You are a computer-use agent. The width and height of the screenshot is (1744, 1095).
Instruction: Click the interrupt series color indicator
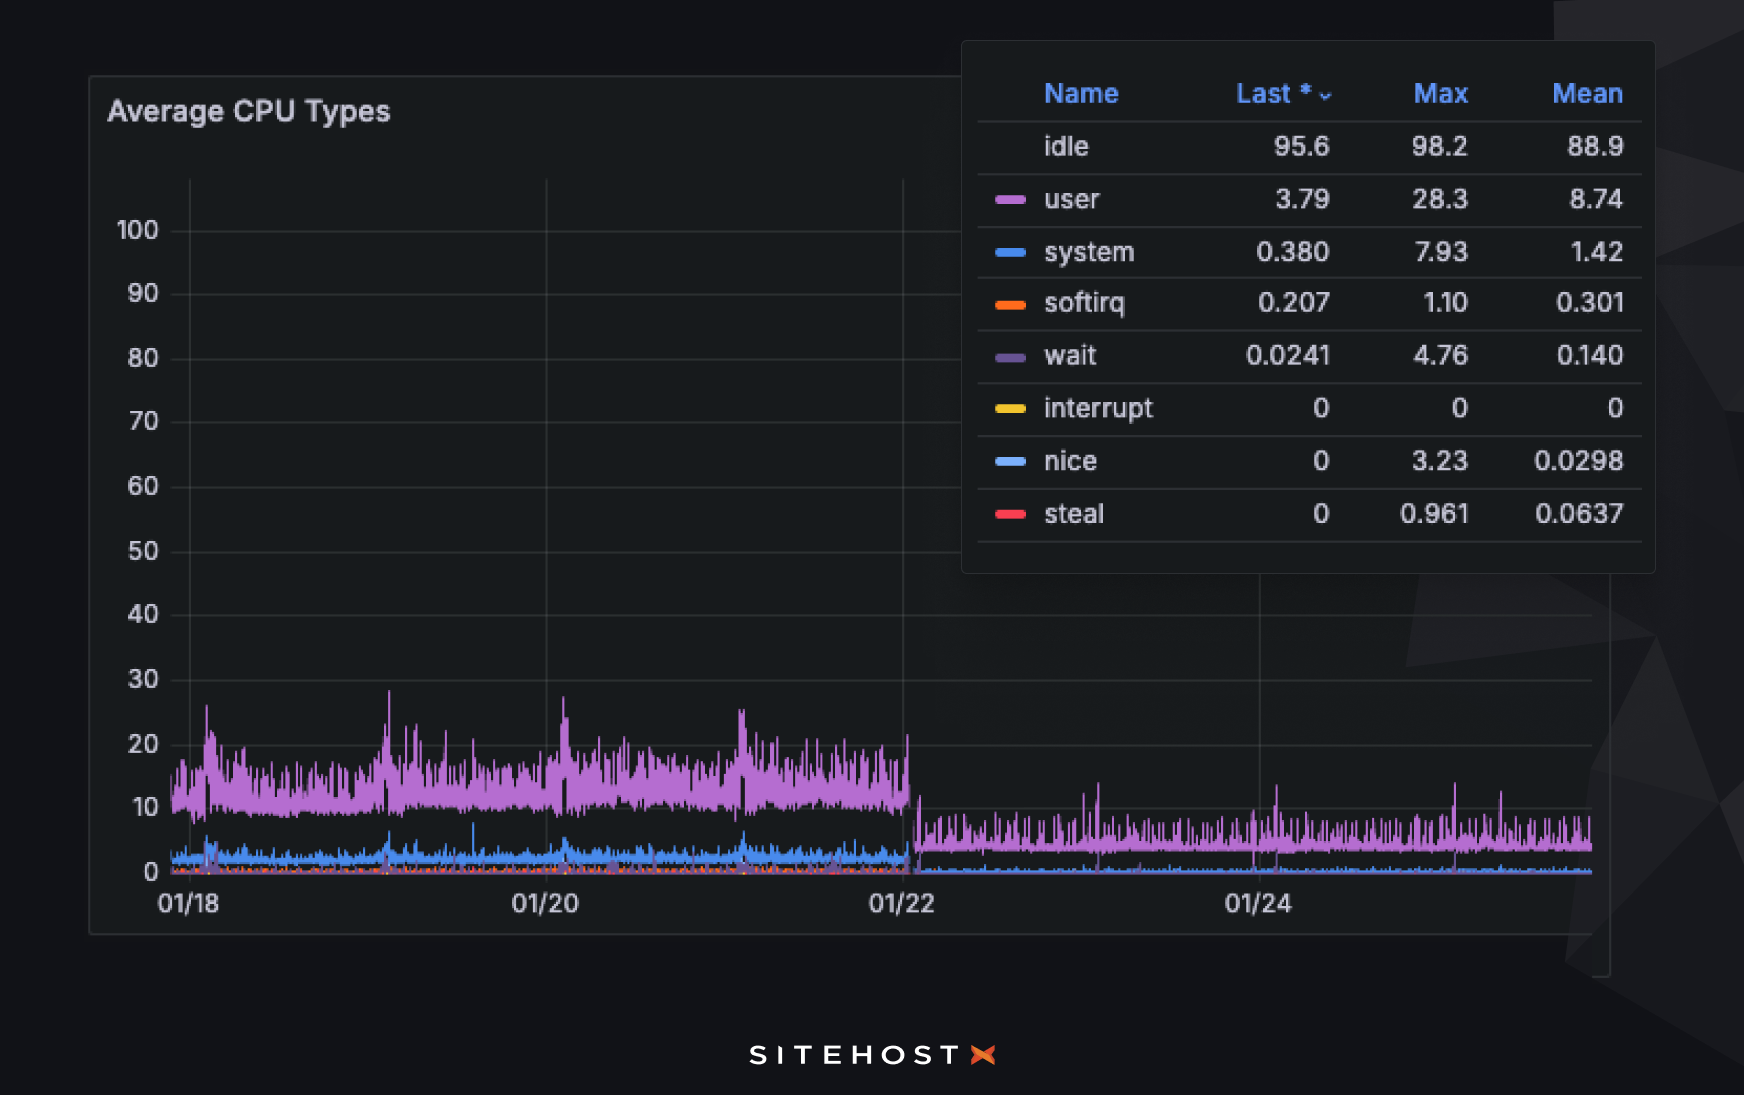coord(1008,409)
